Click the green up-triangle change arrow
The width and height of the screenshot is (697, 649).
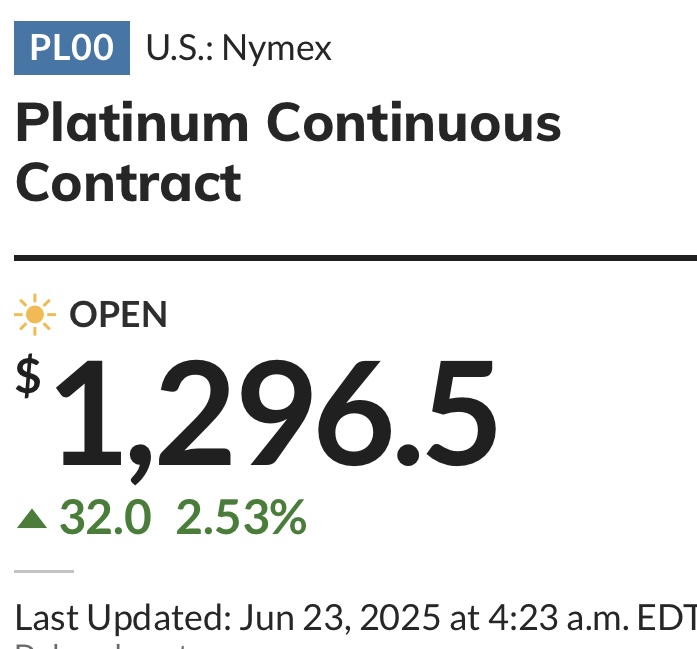click(32, 519)
